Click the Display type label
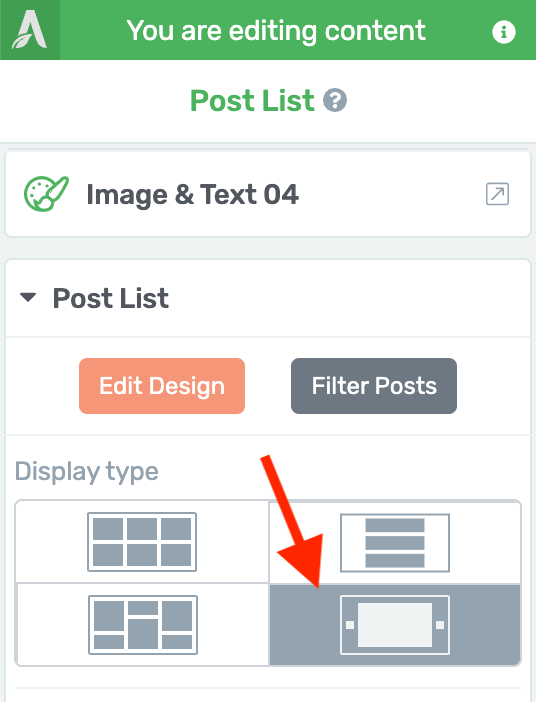The height and width of the screenshot is (702, 536). (87, 472)
